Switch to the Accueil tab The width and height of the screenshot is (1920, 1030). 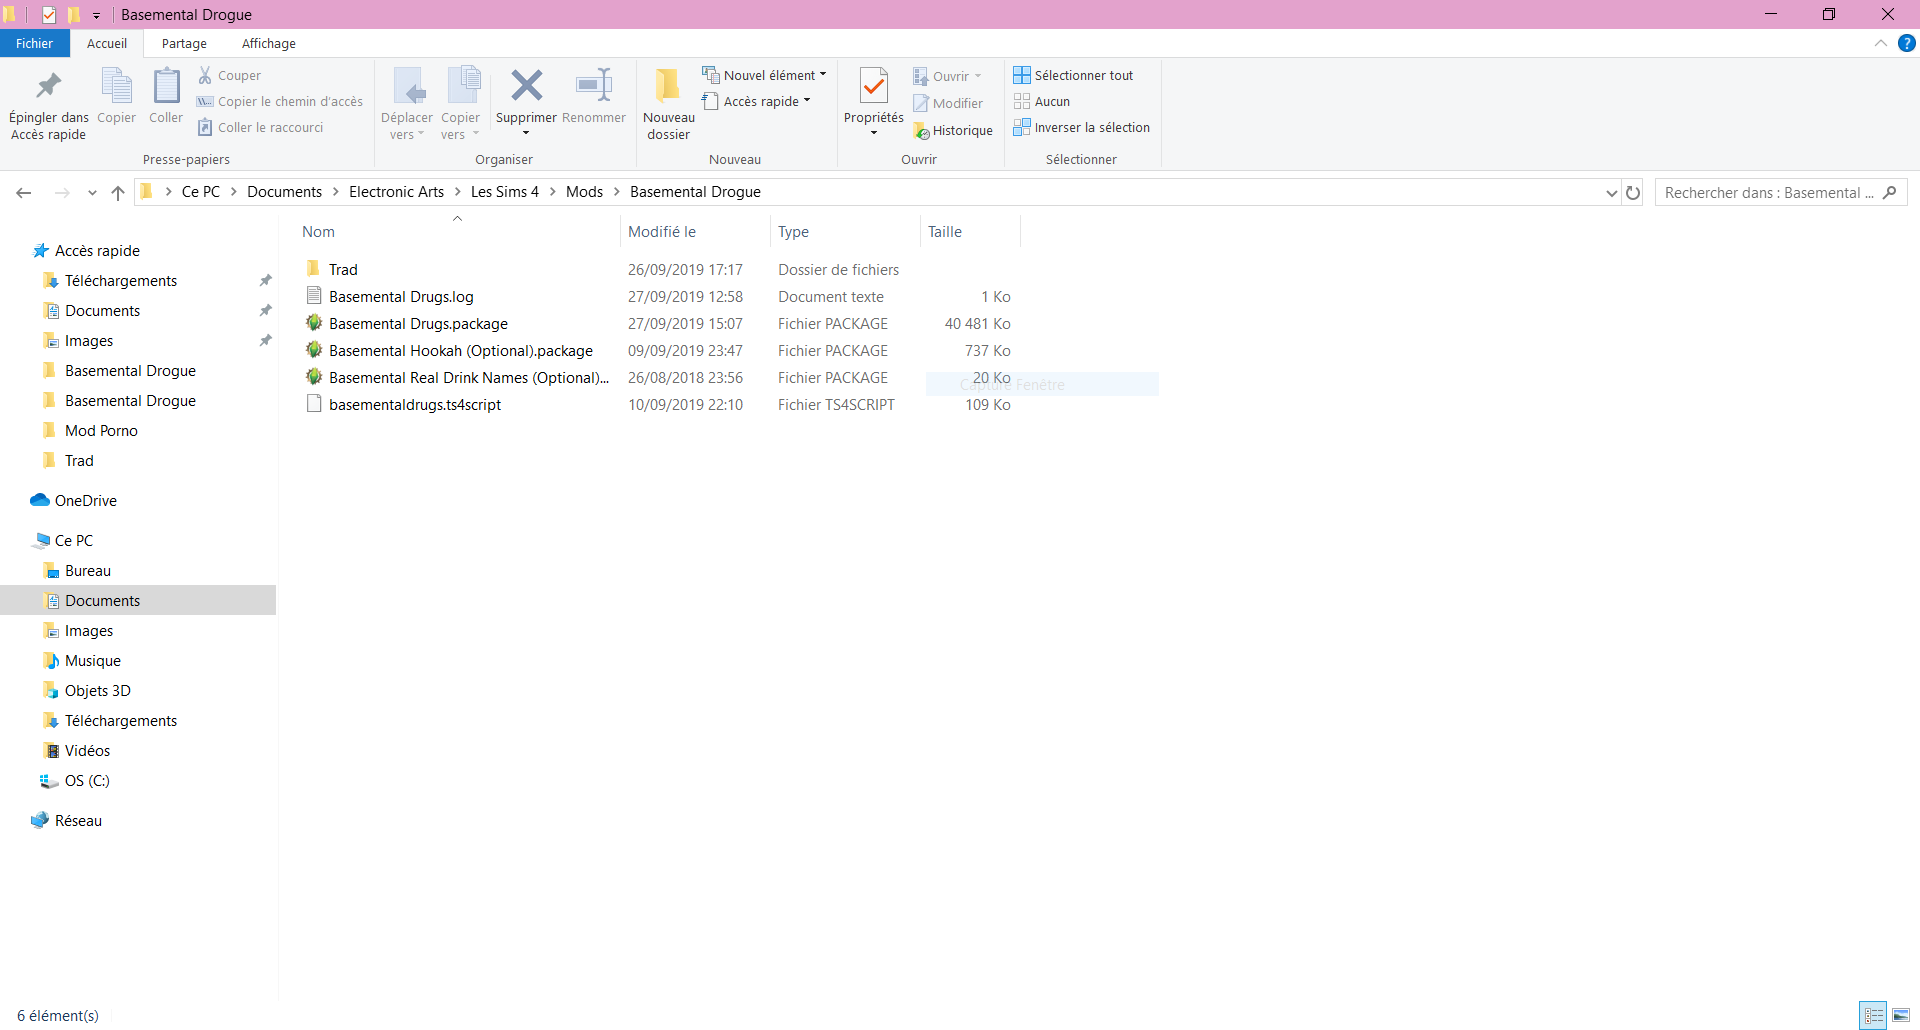tap(107, 43)
